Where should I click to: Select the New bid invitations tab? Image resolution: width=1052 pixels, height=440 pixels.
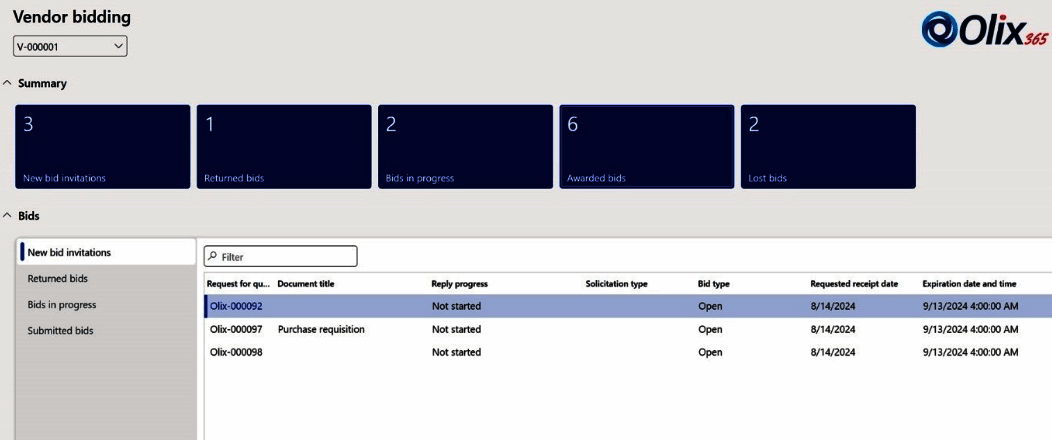pos(69,253)
